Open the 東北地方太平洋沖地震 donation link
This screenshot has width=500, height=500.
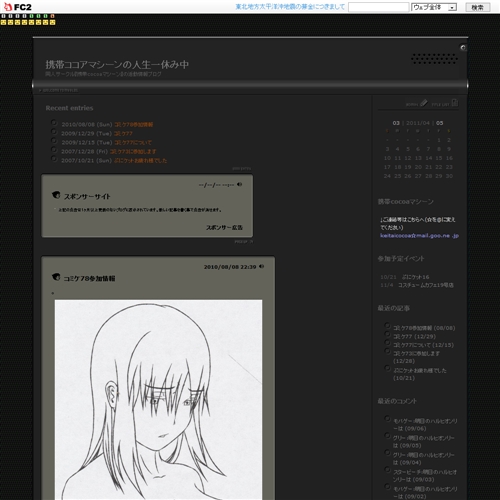290,7
